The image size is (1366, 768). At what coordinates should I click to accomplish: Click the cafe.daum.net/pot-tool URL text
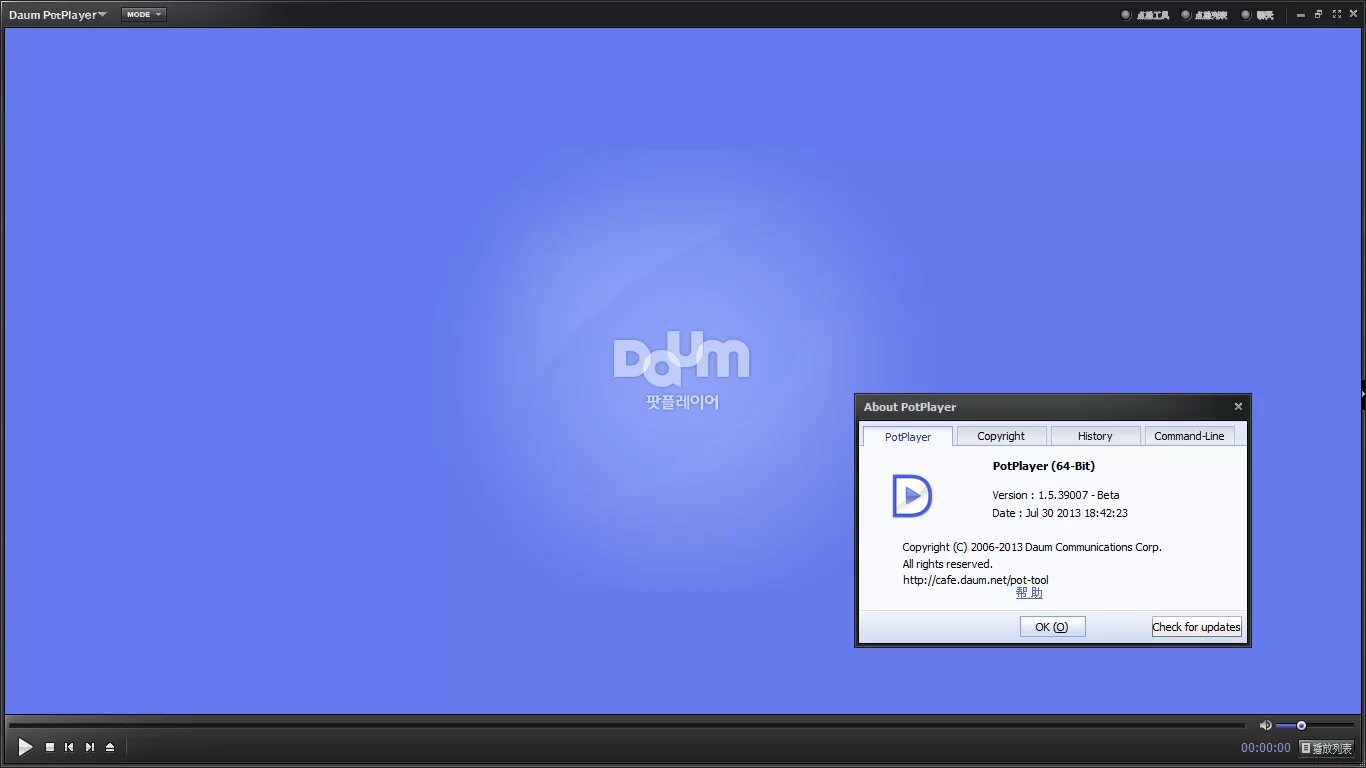pyautogui.click(x=976, y=580)
